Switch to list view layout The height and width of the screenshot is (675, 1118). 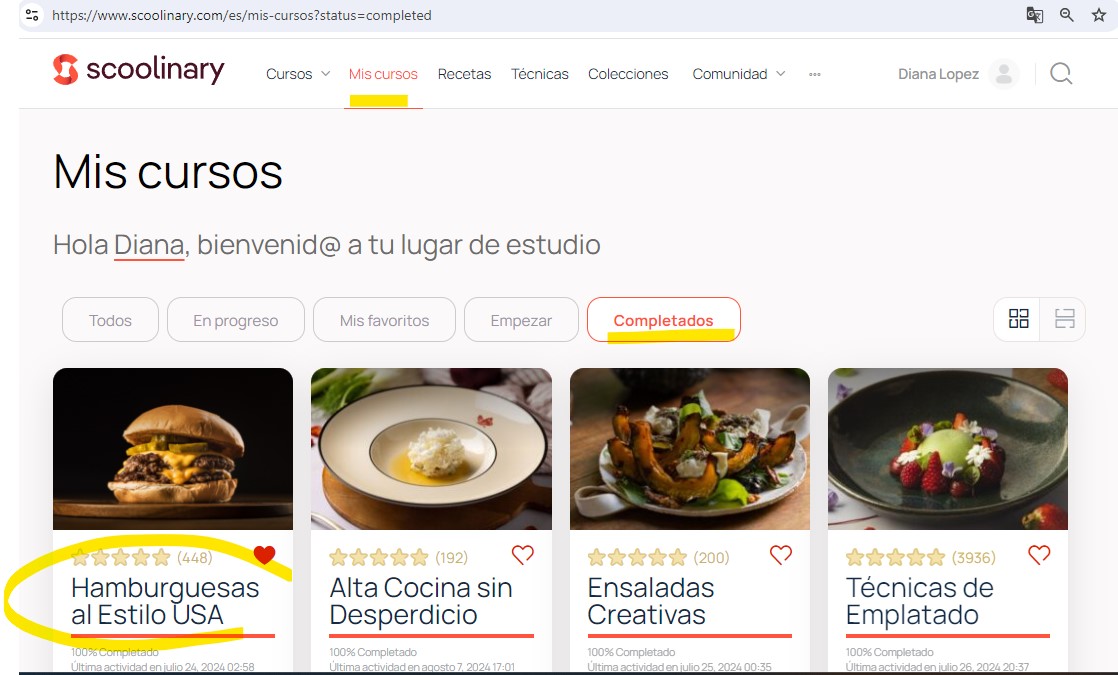(x=1063, y=319)
